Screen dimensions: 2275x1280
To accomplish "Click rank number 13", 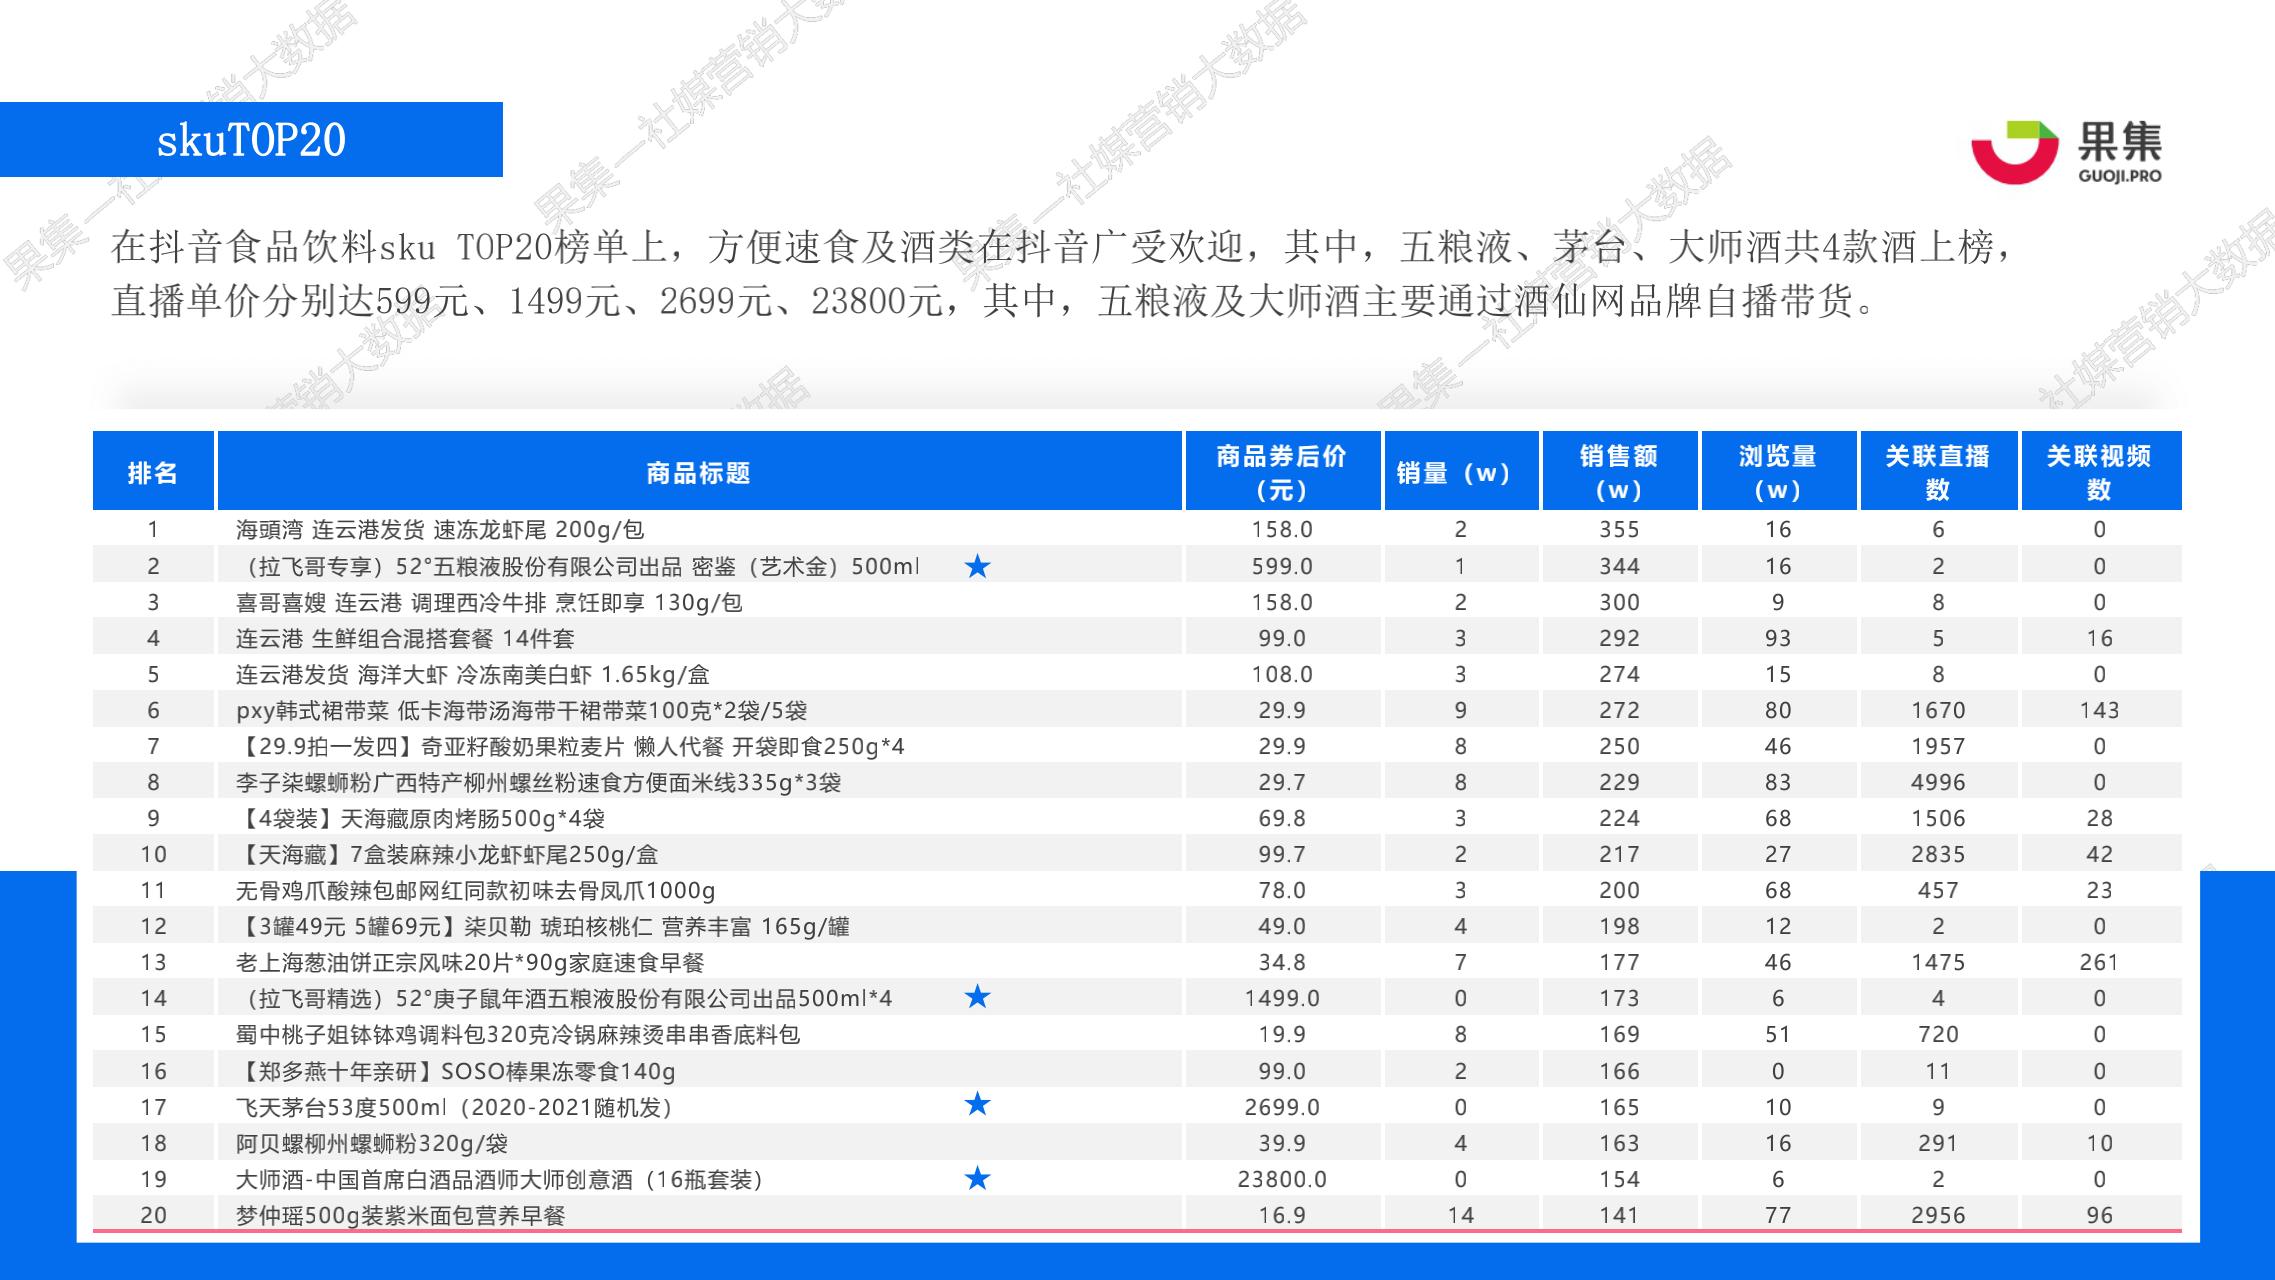I will pyautogui.click(x=153, y=963).
